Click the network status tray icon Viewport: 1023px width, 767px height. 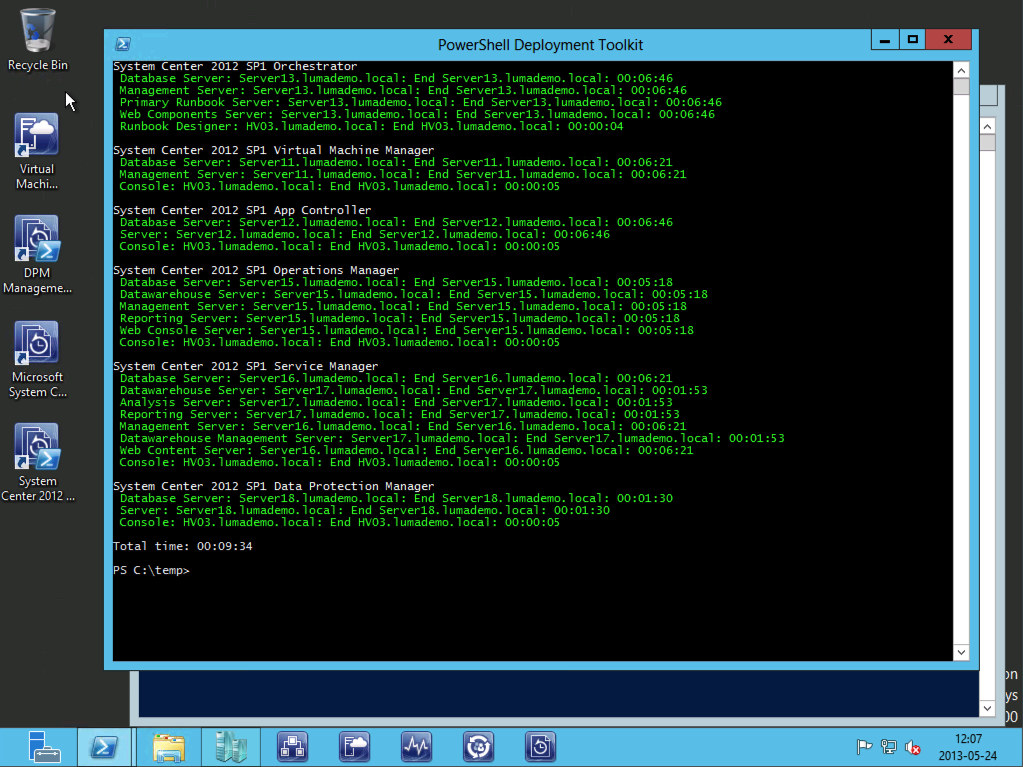pyautogui.click(x=889, y=747)
